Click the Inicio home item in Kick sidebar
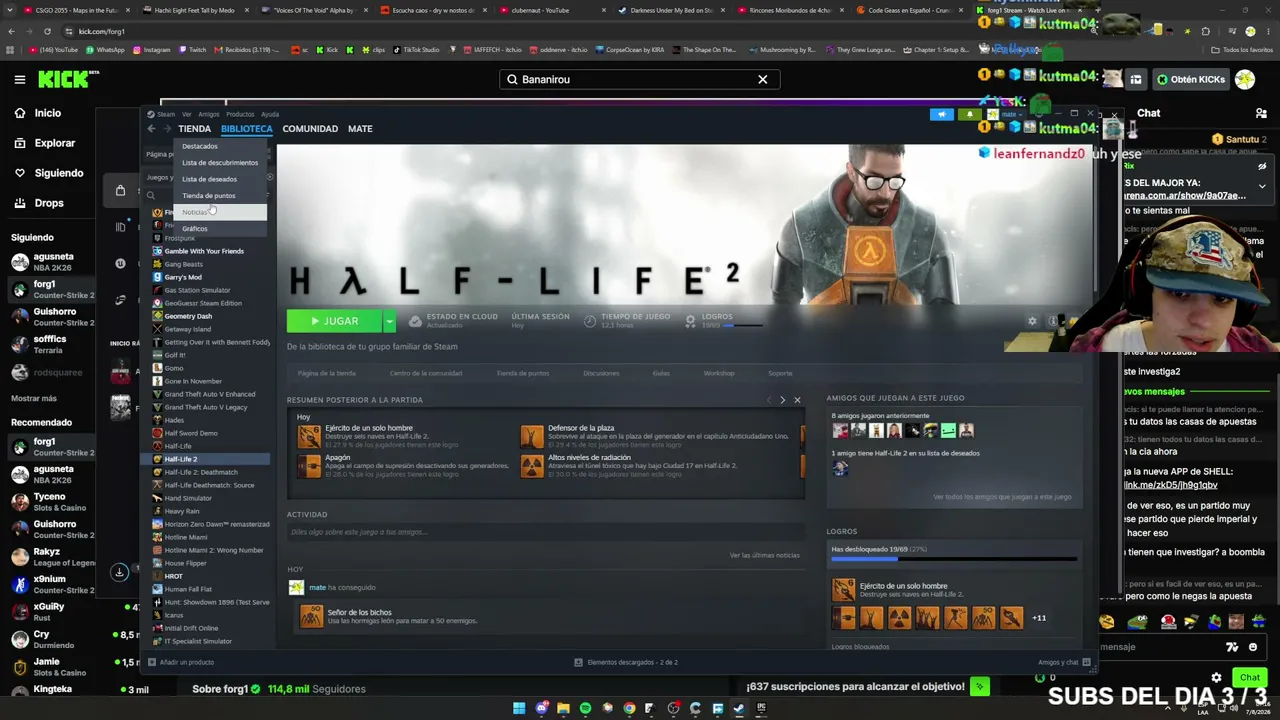This screenshot has width=1280, height=720. pos(38,113)
